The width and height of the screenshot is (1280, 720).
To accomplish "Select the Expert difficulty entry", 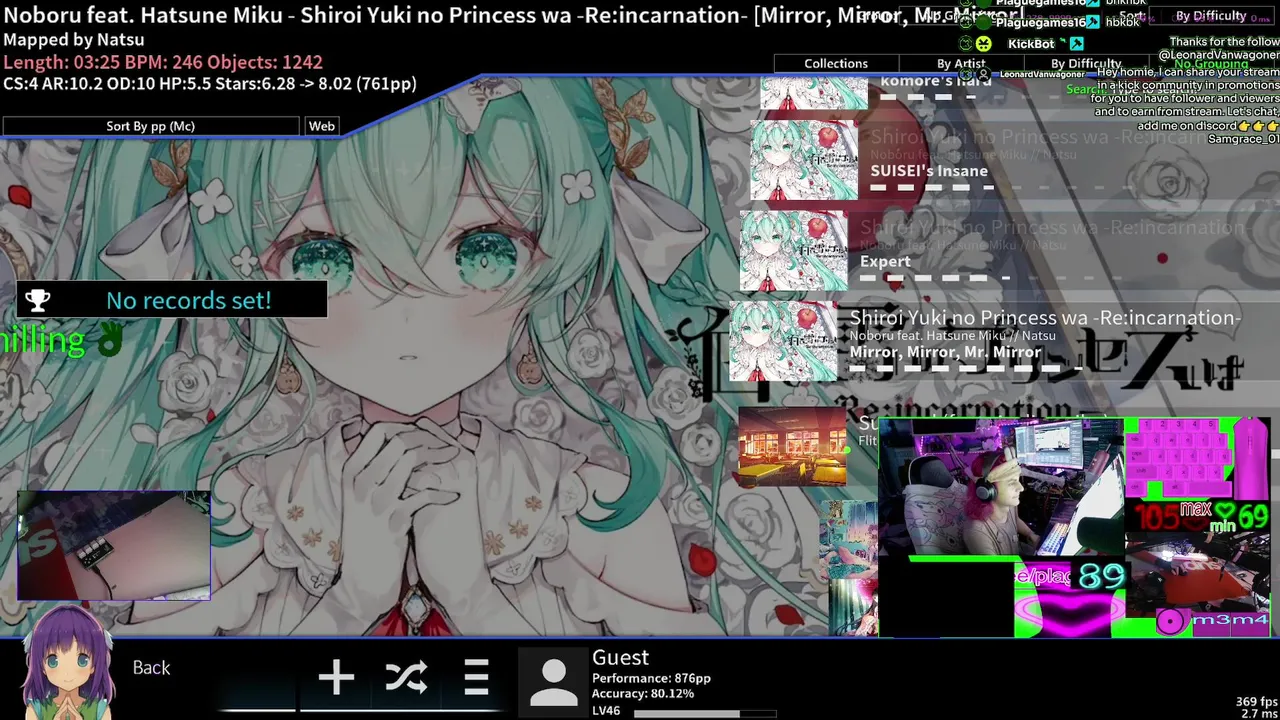I will tap(1010, 251).
